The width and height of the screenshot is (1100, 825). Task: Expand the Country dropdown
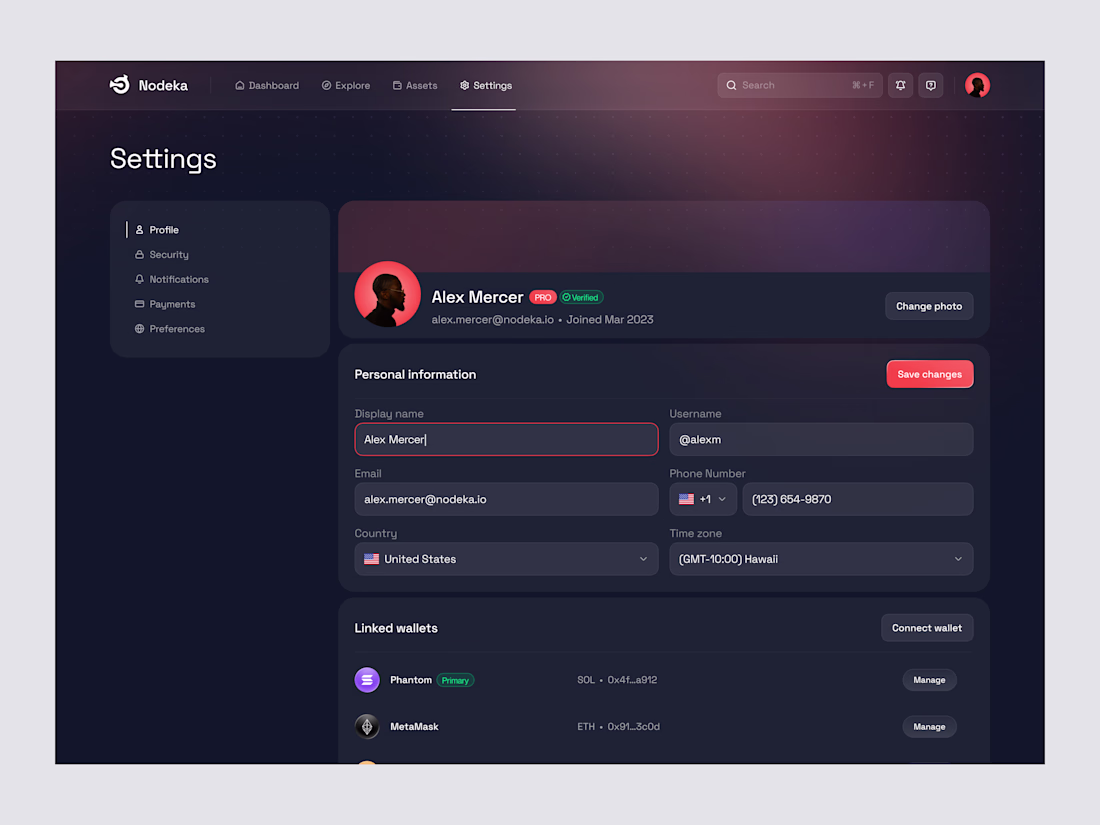pos(507,559)
